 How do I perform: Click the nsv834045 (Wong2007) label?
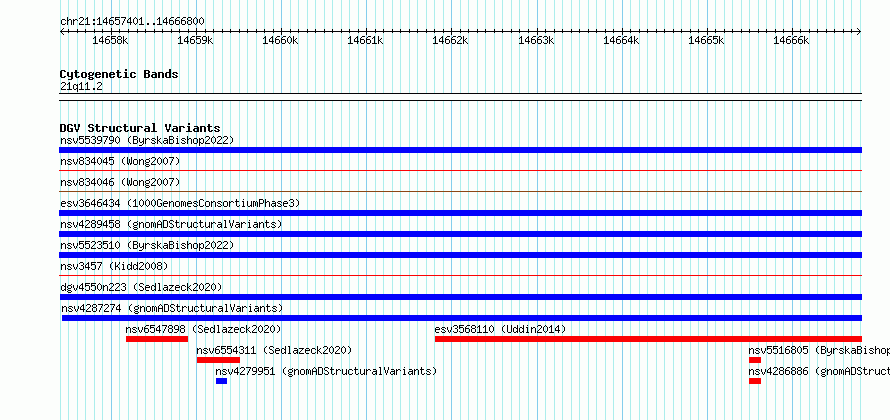pyautogui.click(x=120, y=161)
